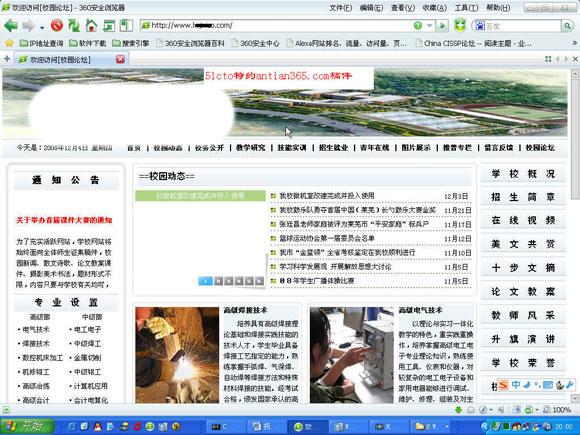Open the IP地址查询 bookmark folder
Screen dimensions: 580x435
[41, 43]
